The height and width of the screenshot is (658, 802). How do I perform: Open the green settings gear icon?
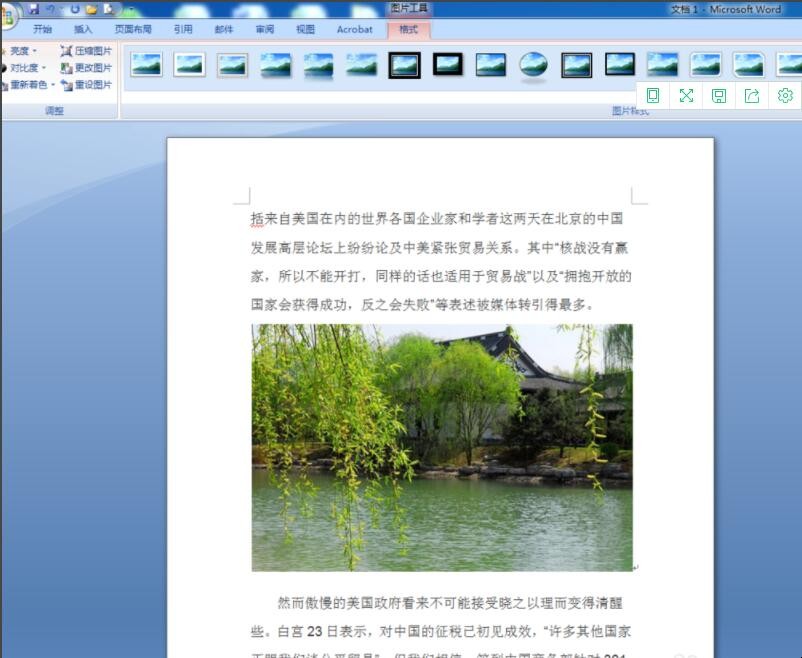coord(785,96)
